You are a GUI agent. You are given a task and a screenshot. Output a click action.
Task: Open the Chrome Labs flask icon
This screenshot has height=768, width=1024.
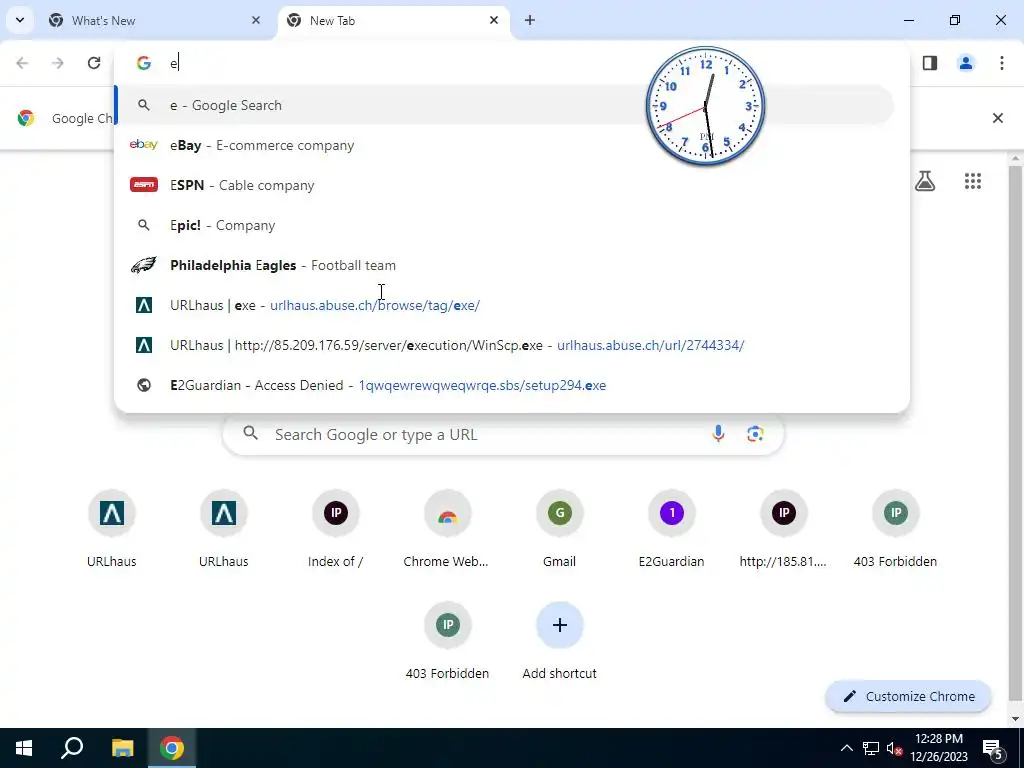(925, 181)
